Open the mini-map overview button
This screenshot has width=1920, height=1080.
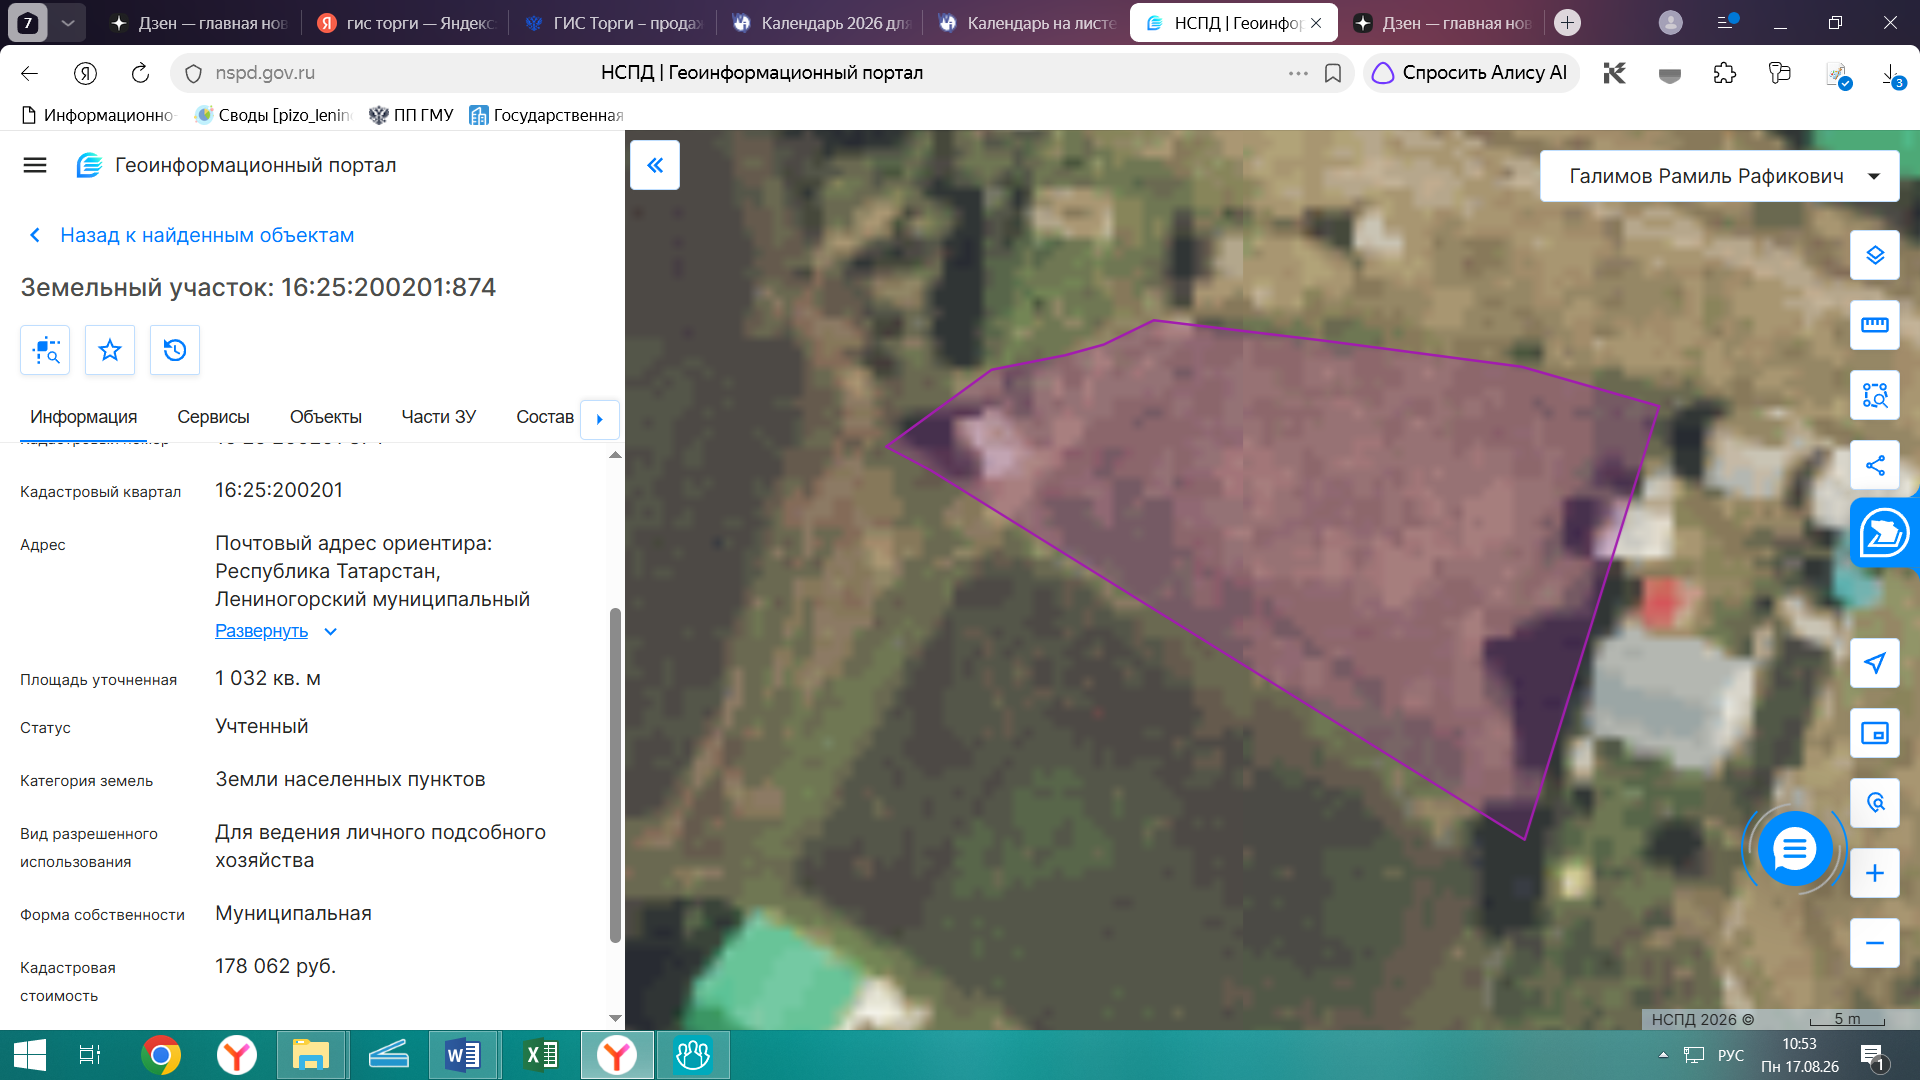coord(1875,733)
